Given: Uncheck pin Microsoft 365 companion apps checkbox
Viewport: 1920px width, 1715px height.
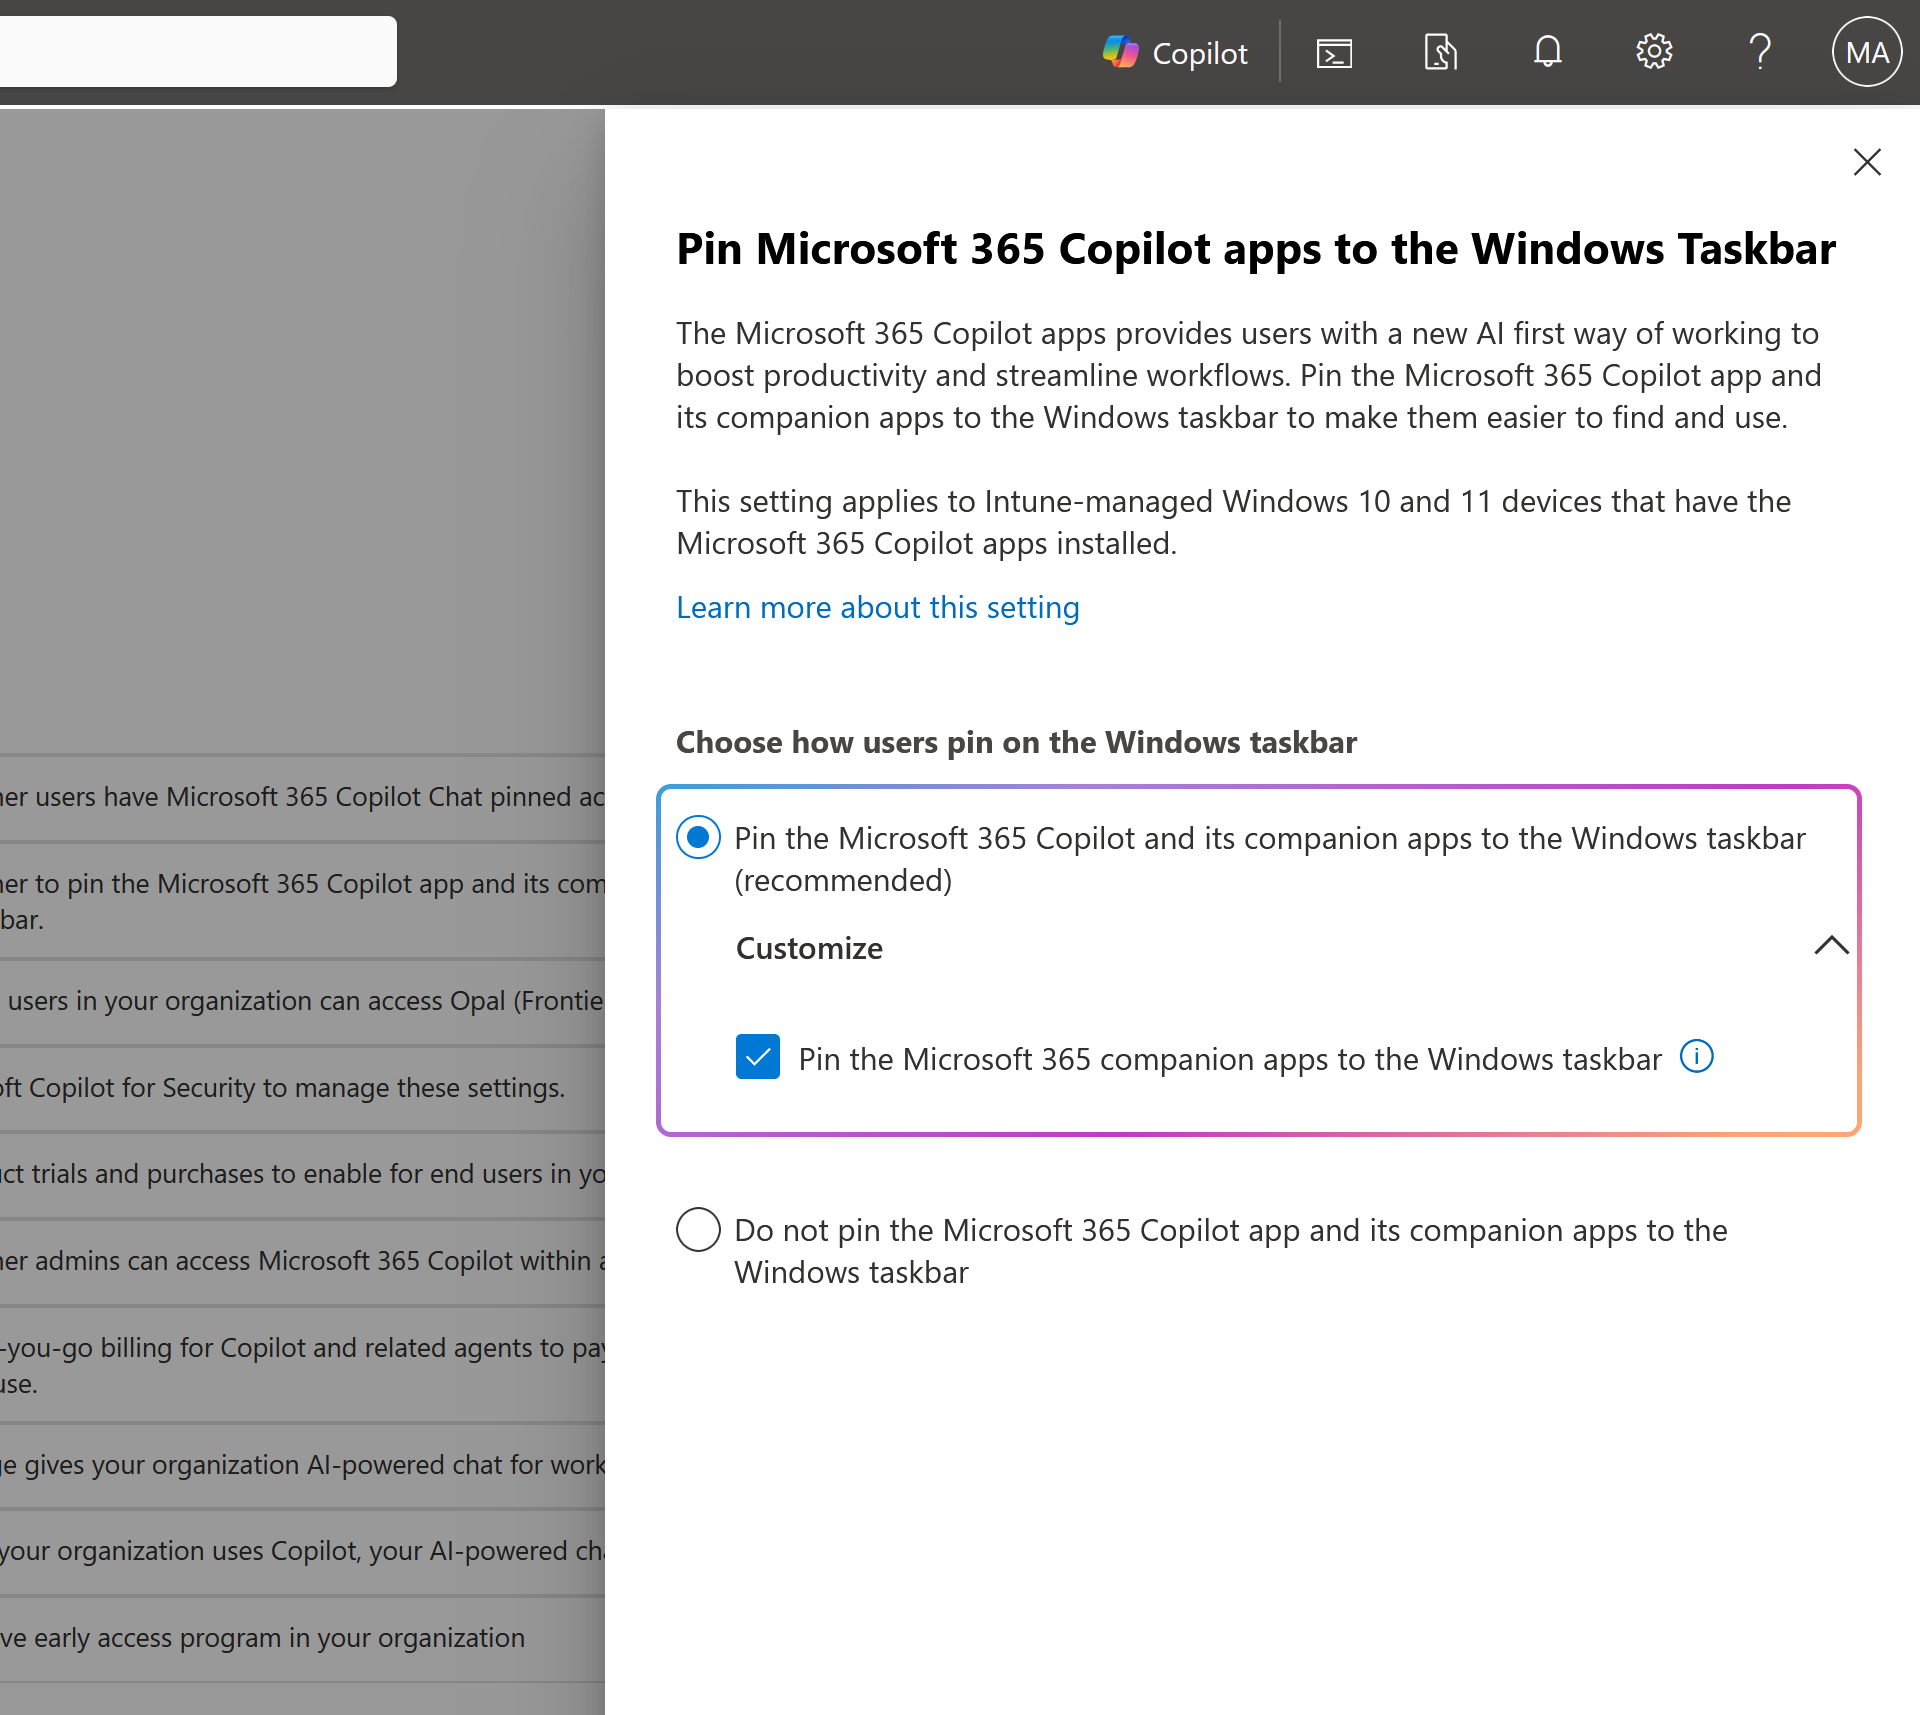Looking at the screenshot, I should (x=757, y=1057).
